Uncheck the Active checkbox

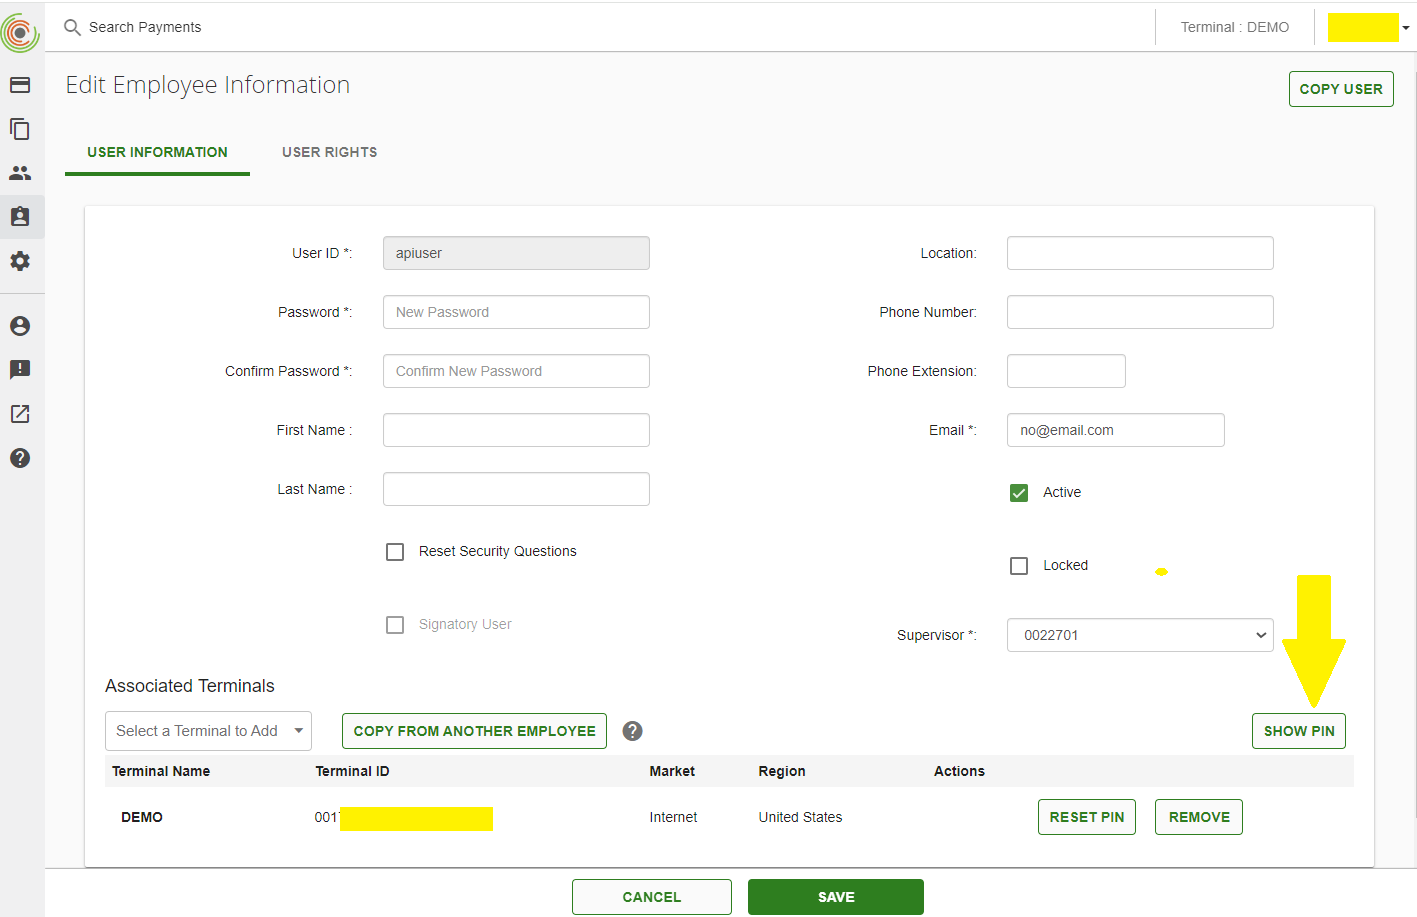pyautogui.click(x=1019, y=493)
